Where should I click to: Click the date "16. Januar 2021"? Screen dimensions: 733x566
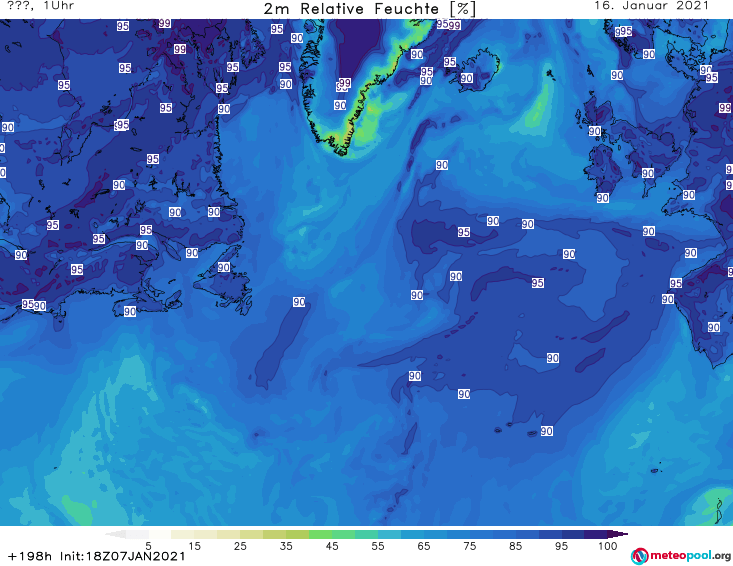(x=651, y=6)
